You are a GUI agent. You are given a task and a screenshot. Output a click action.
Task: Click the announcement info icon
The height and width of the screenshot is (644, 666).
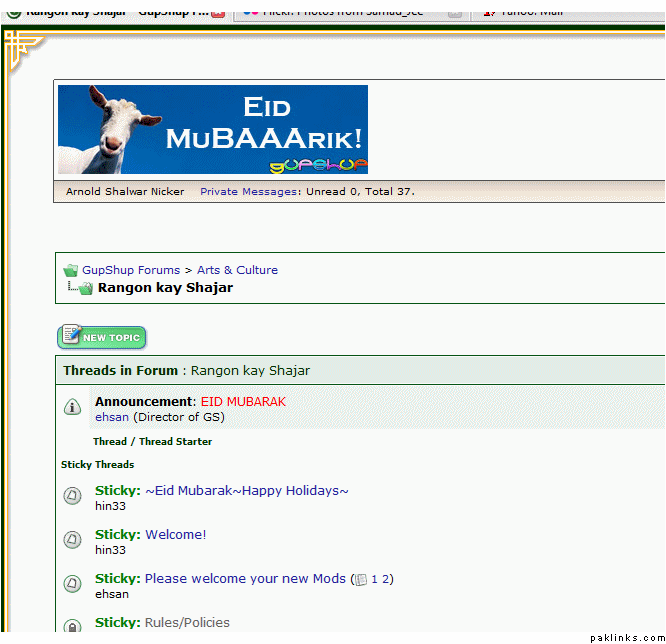click(x=72, y=407)
